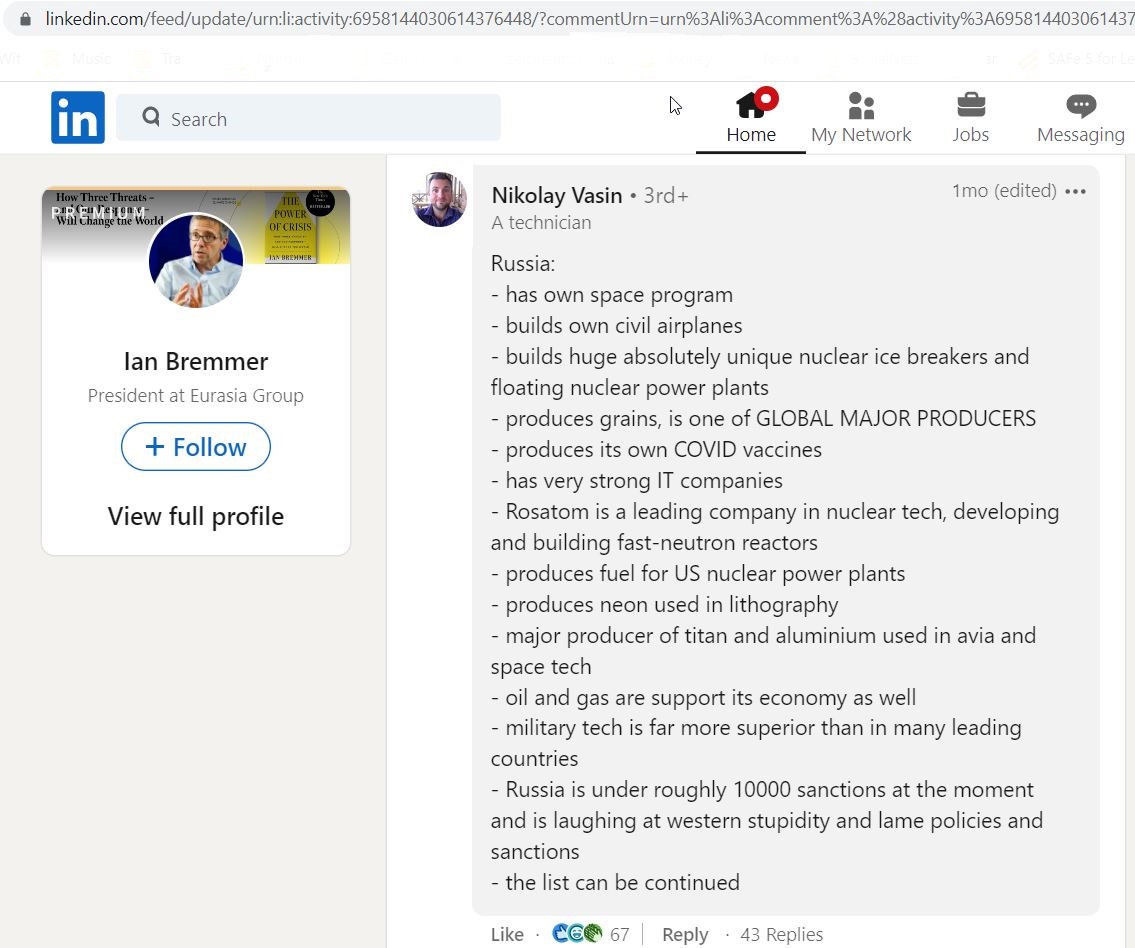Click the LinkedIn logo icon
Viewport: 1135px width, 948px height.
pyautogui.click(x=77, y=117)
